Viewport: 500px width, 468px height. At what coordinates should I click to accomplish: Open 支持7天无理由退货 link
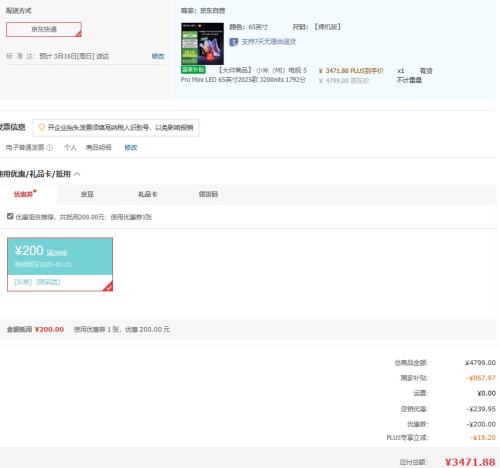[x=269, y=42]
